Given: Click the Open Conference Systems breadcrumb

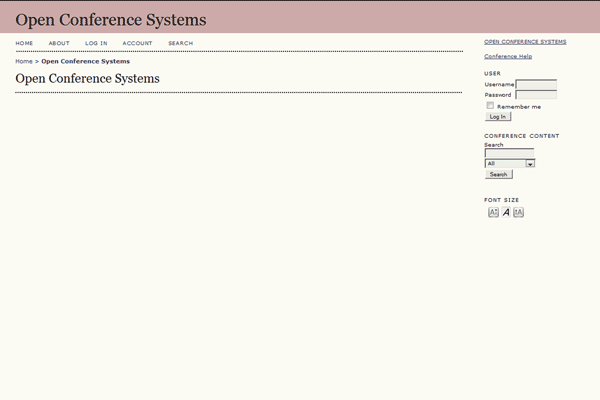Looking at the screenshot, I should tap(85, 61).
